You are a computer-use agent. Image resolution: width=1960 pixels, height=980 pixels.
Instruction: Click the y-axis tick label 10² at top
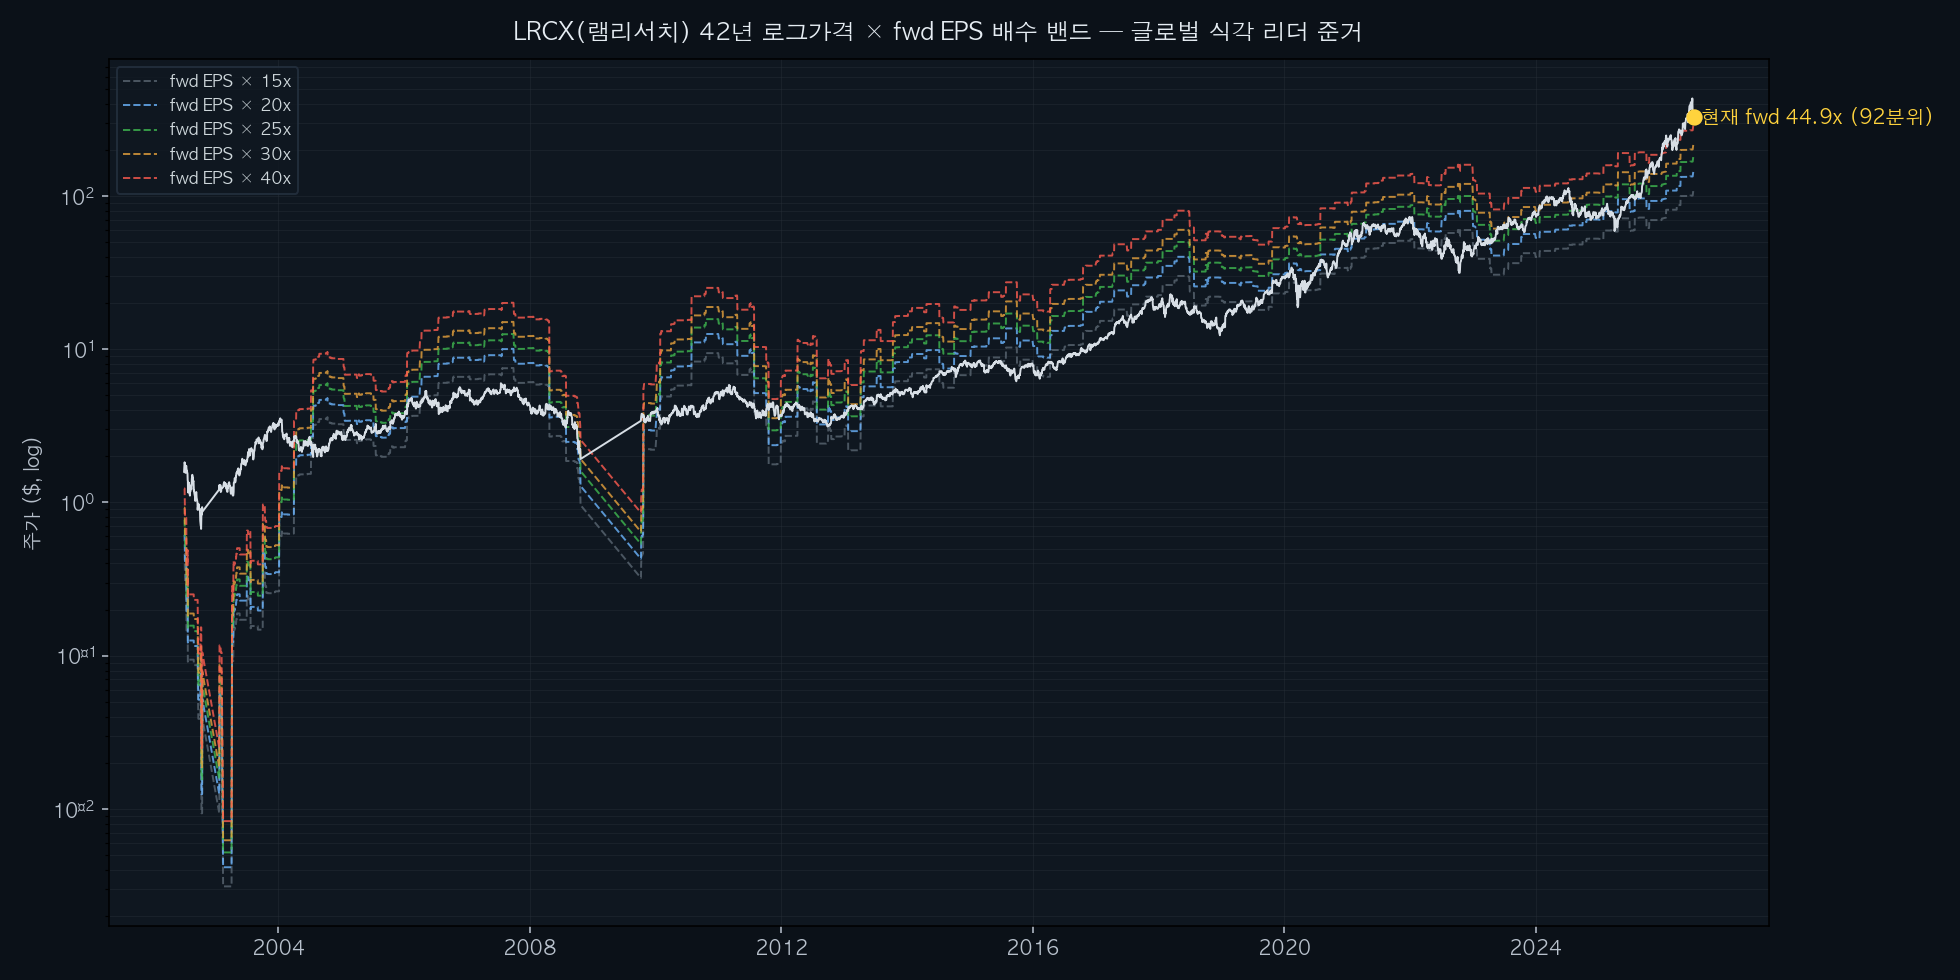pyautogui.click(x=78, y=196)
